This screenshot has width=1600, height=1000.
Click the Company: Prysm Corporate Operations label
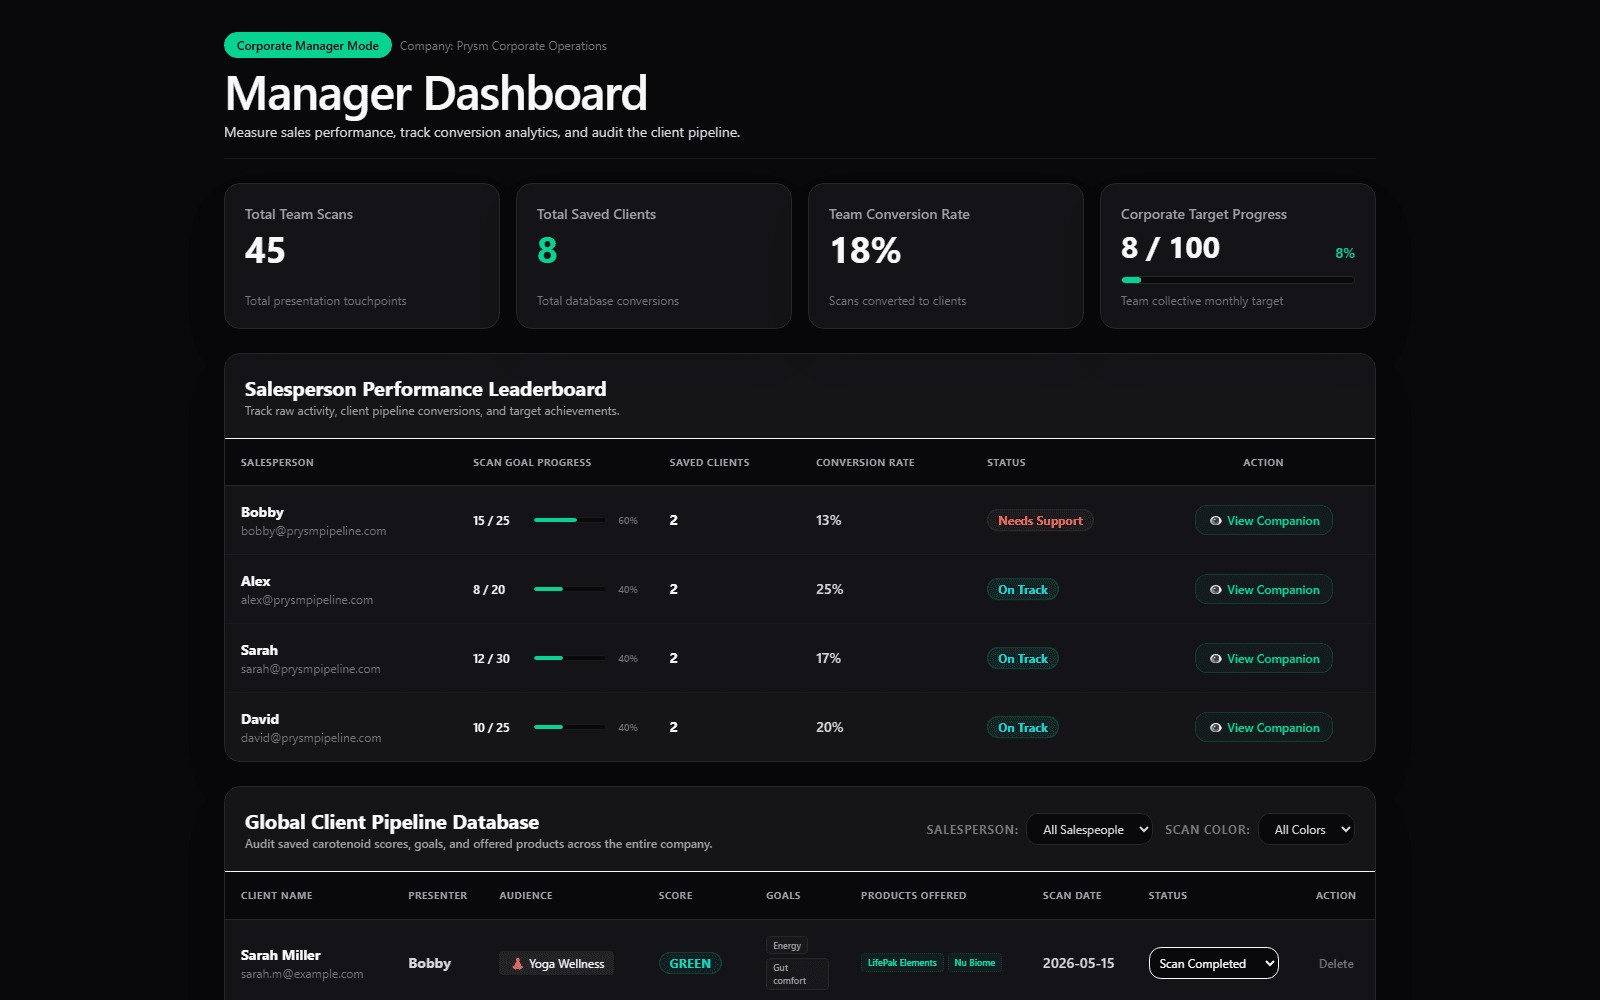(503, 46)
